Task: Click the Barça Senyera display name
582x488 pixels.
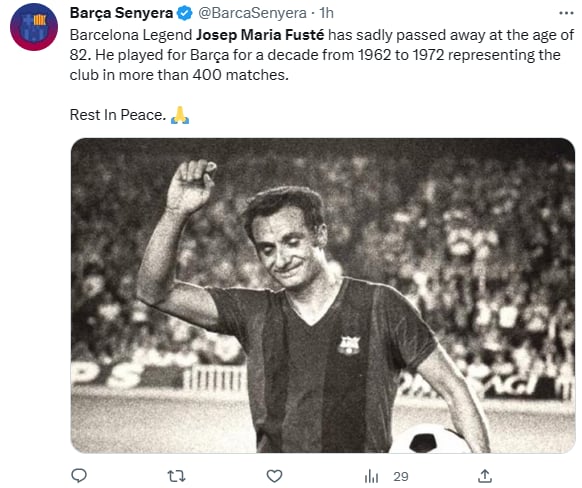Action: point(121,13)
